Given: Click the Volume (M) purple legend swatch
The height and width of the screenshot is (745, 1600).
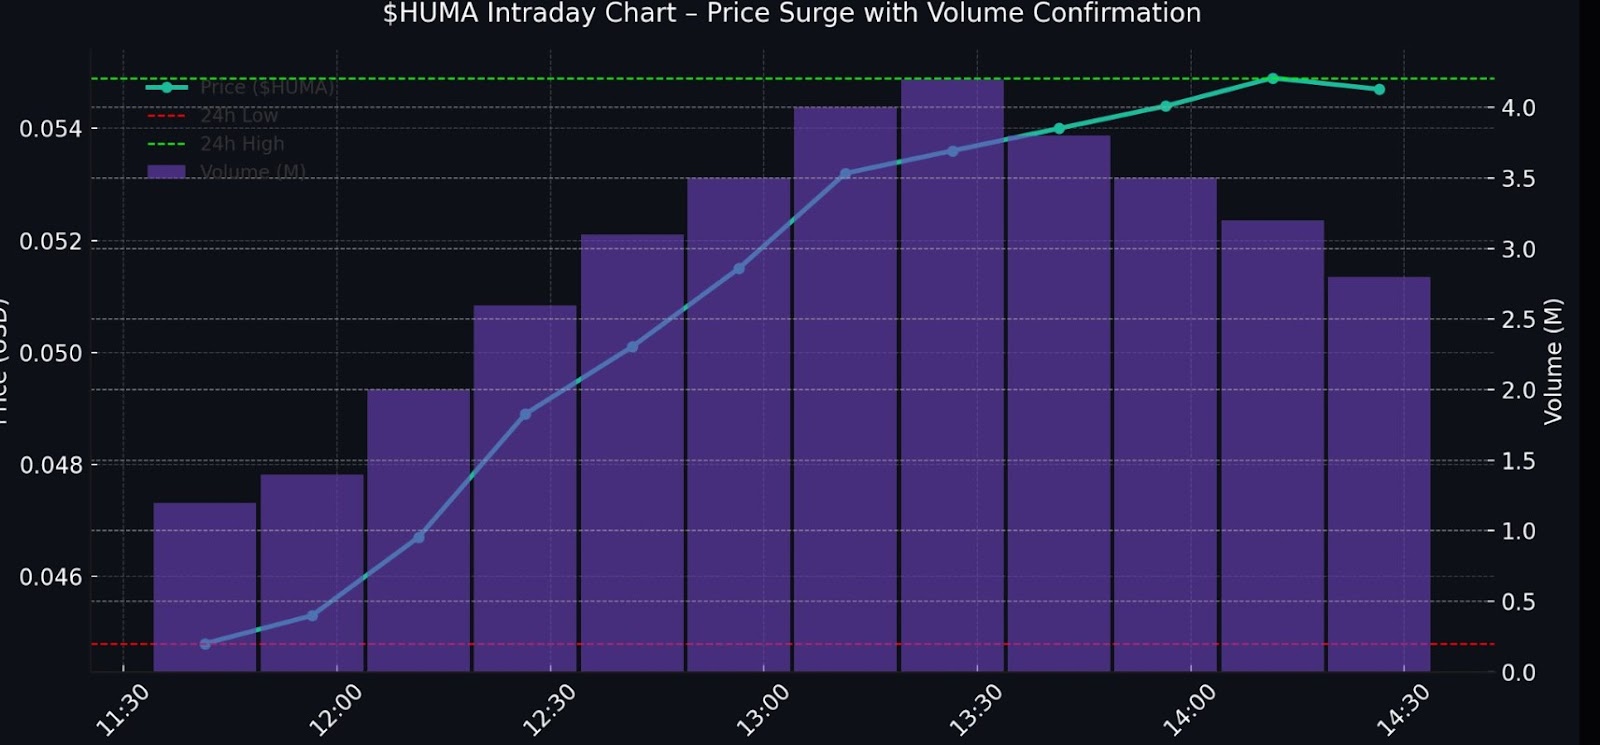Looking at the screenshot, I should pyautogui.click(x=166, y=172).
